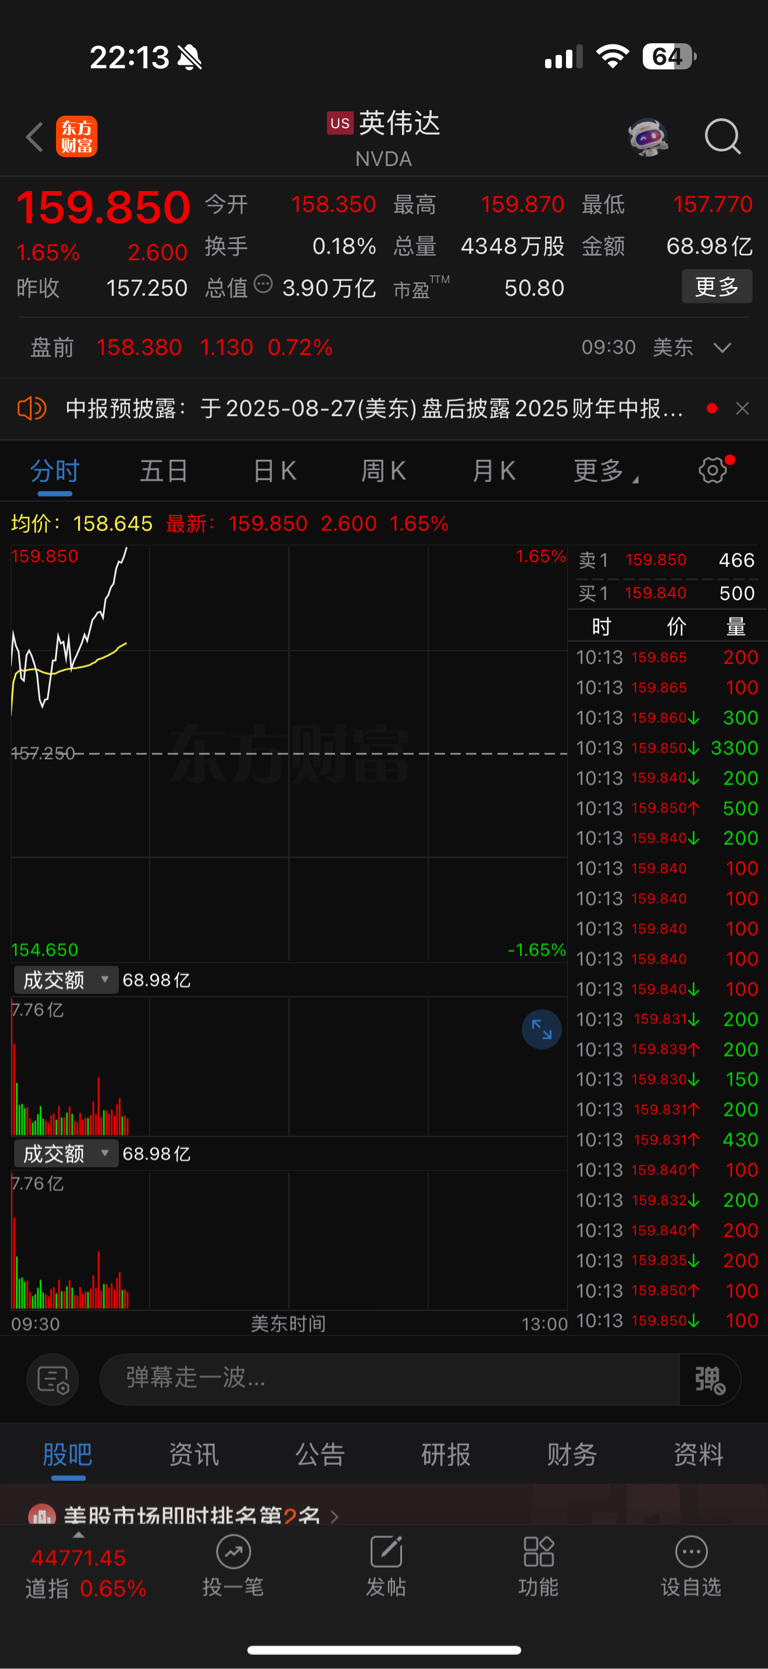Tap the 卖1 ask quote row
The width and height of the screenshot is (768, 1669).
(x=667, y=560)
